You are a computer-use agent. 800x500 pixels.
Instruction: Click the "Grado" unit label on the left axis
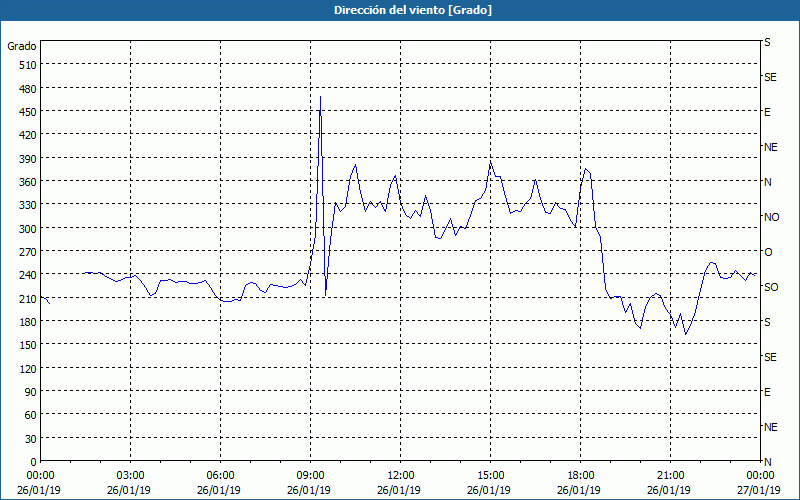point(22,46)
